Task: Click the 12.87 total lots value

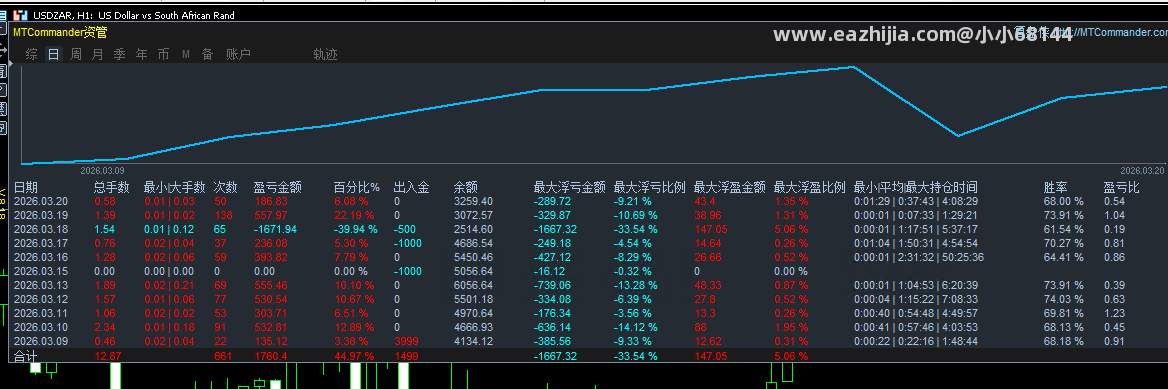Action: point(108,356)
